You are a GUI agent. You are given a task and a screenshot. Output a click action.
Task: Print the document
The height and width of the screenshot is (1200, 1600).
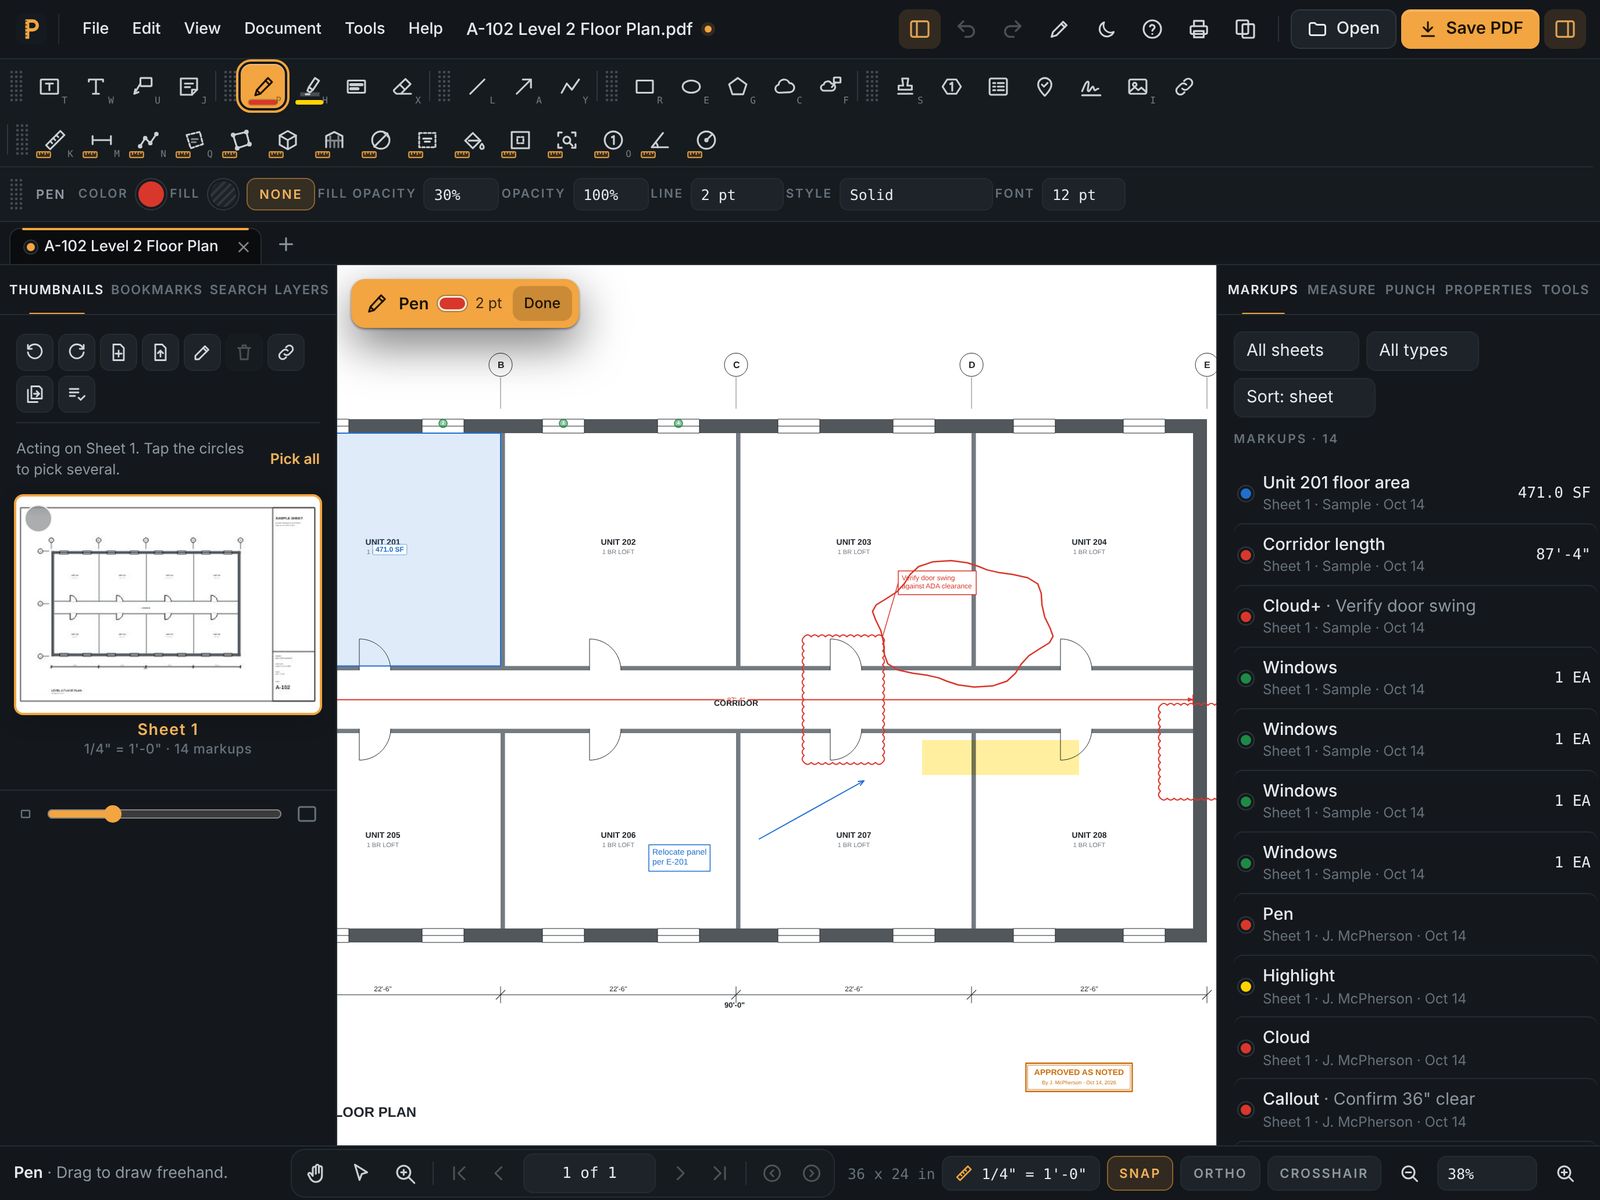(x=1199, y=29)
